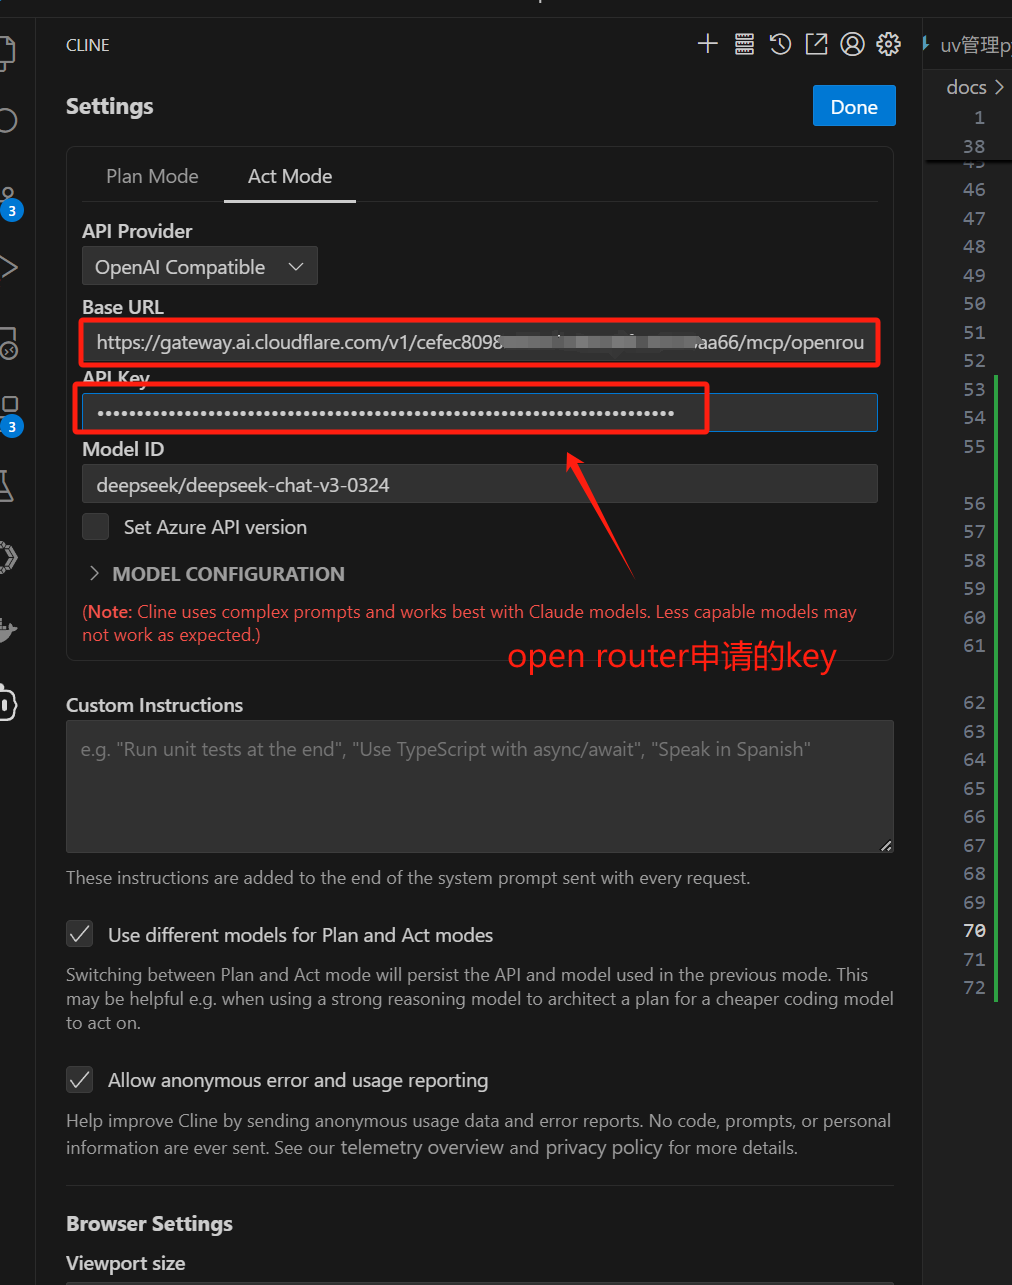Open the MCP Servers panel
The width and height of the screenshot is (1012, 1285).
pyautogui.click(x=744, y=44)
